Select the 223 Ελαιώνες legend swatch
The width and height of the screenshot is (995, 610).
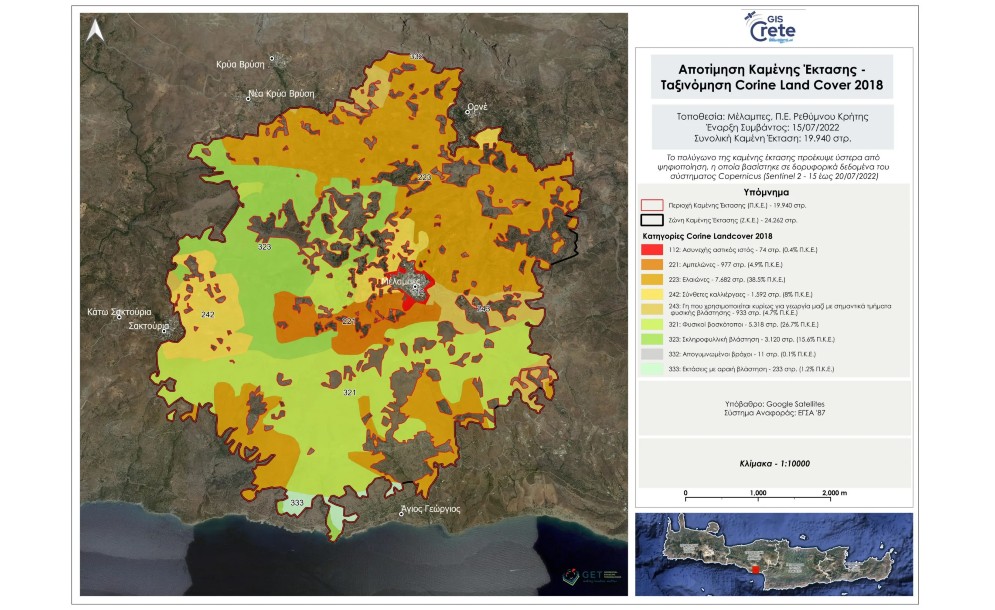coord(652,278)
